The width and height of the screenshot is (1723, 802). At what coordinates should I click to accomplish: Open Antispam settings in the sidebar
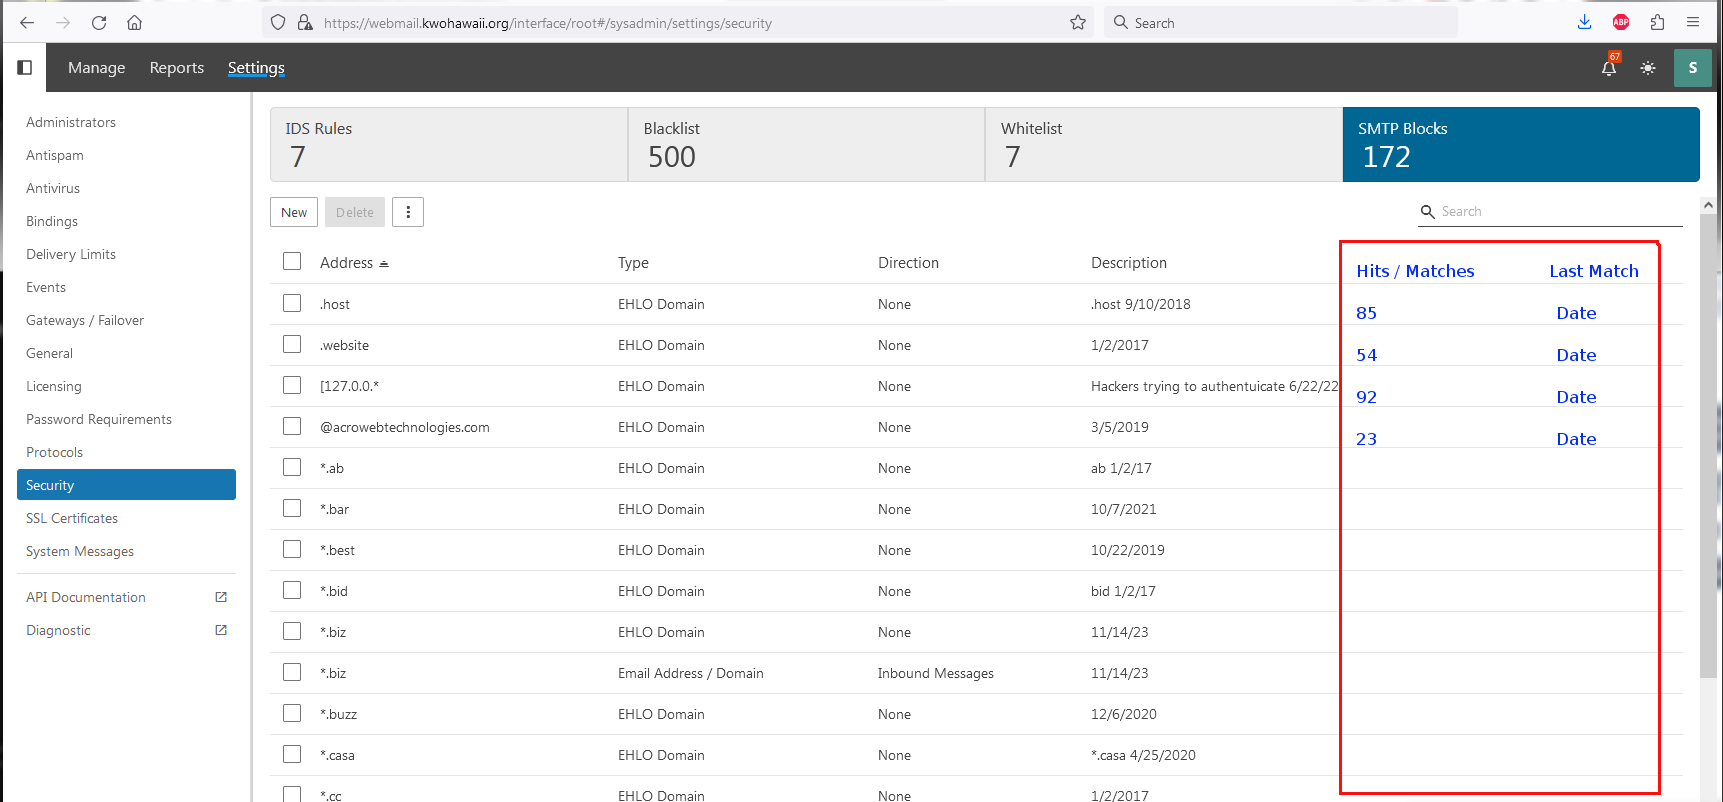(x=55, y=155)
